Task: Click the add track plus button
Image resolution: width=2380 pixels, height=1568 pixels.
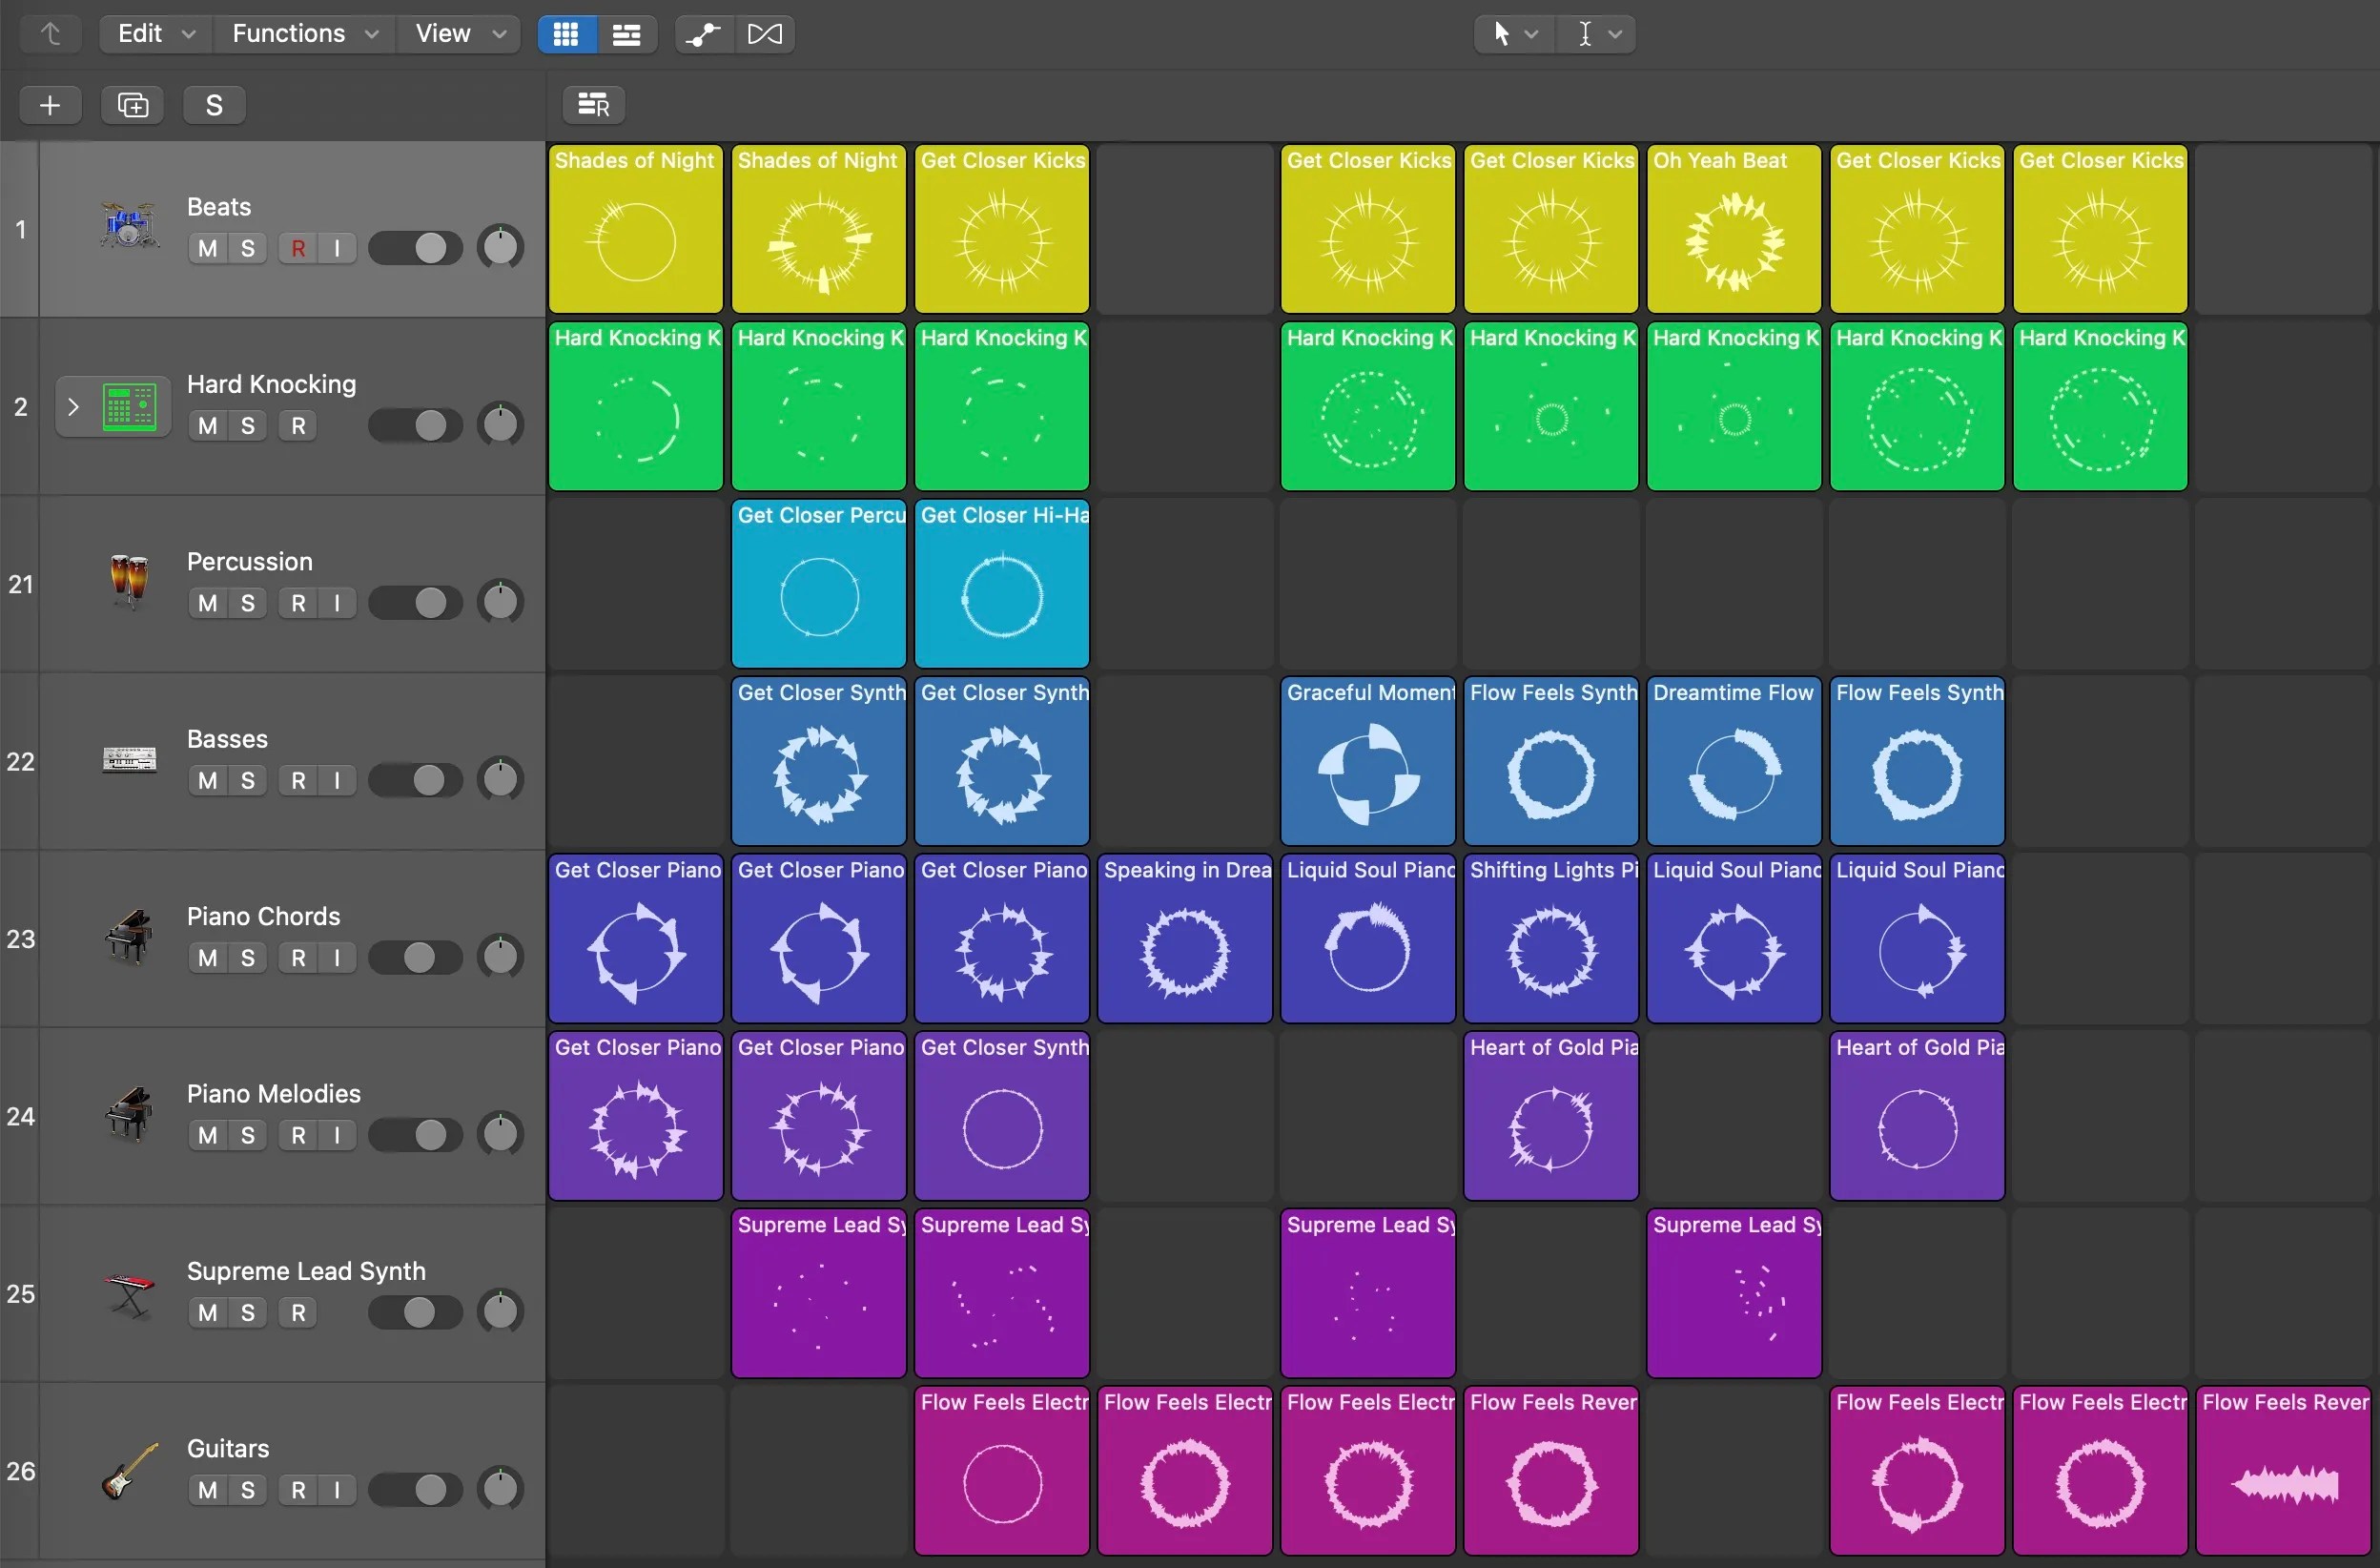Action: click(48, 104)
